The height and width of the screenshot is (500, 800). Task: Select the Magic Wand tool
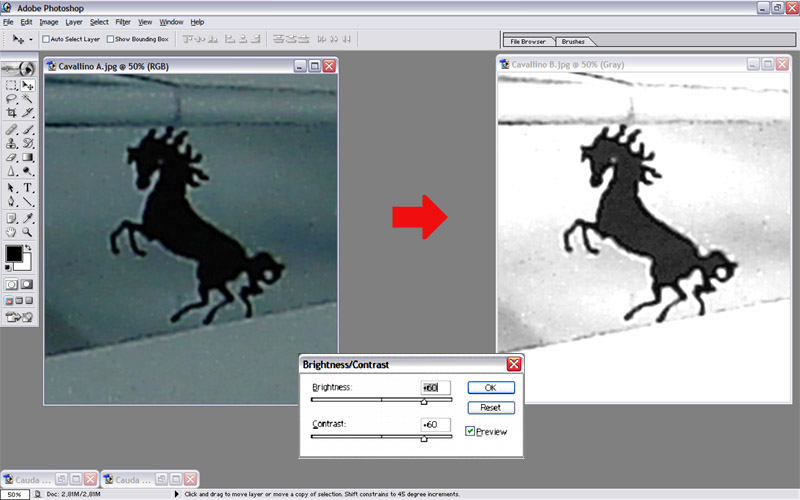[28, 99]
